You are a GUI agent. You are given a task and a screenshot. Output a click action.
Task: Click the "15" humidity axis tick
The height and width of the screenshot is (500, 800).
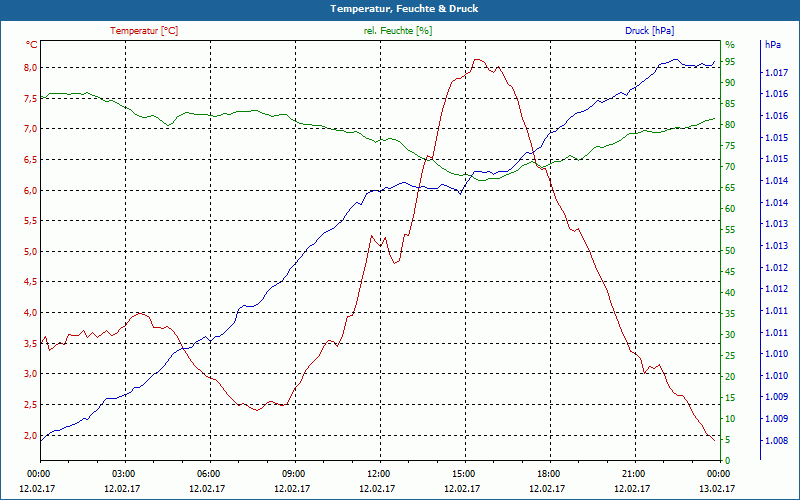[730, 397]
